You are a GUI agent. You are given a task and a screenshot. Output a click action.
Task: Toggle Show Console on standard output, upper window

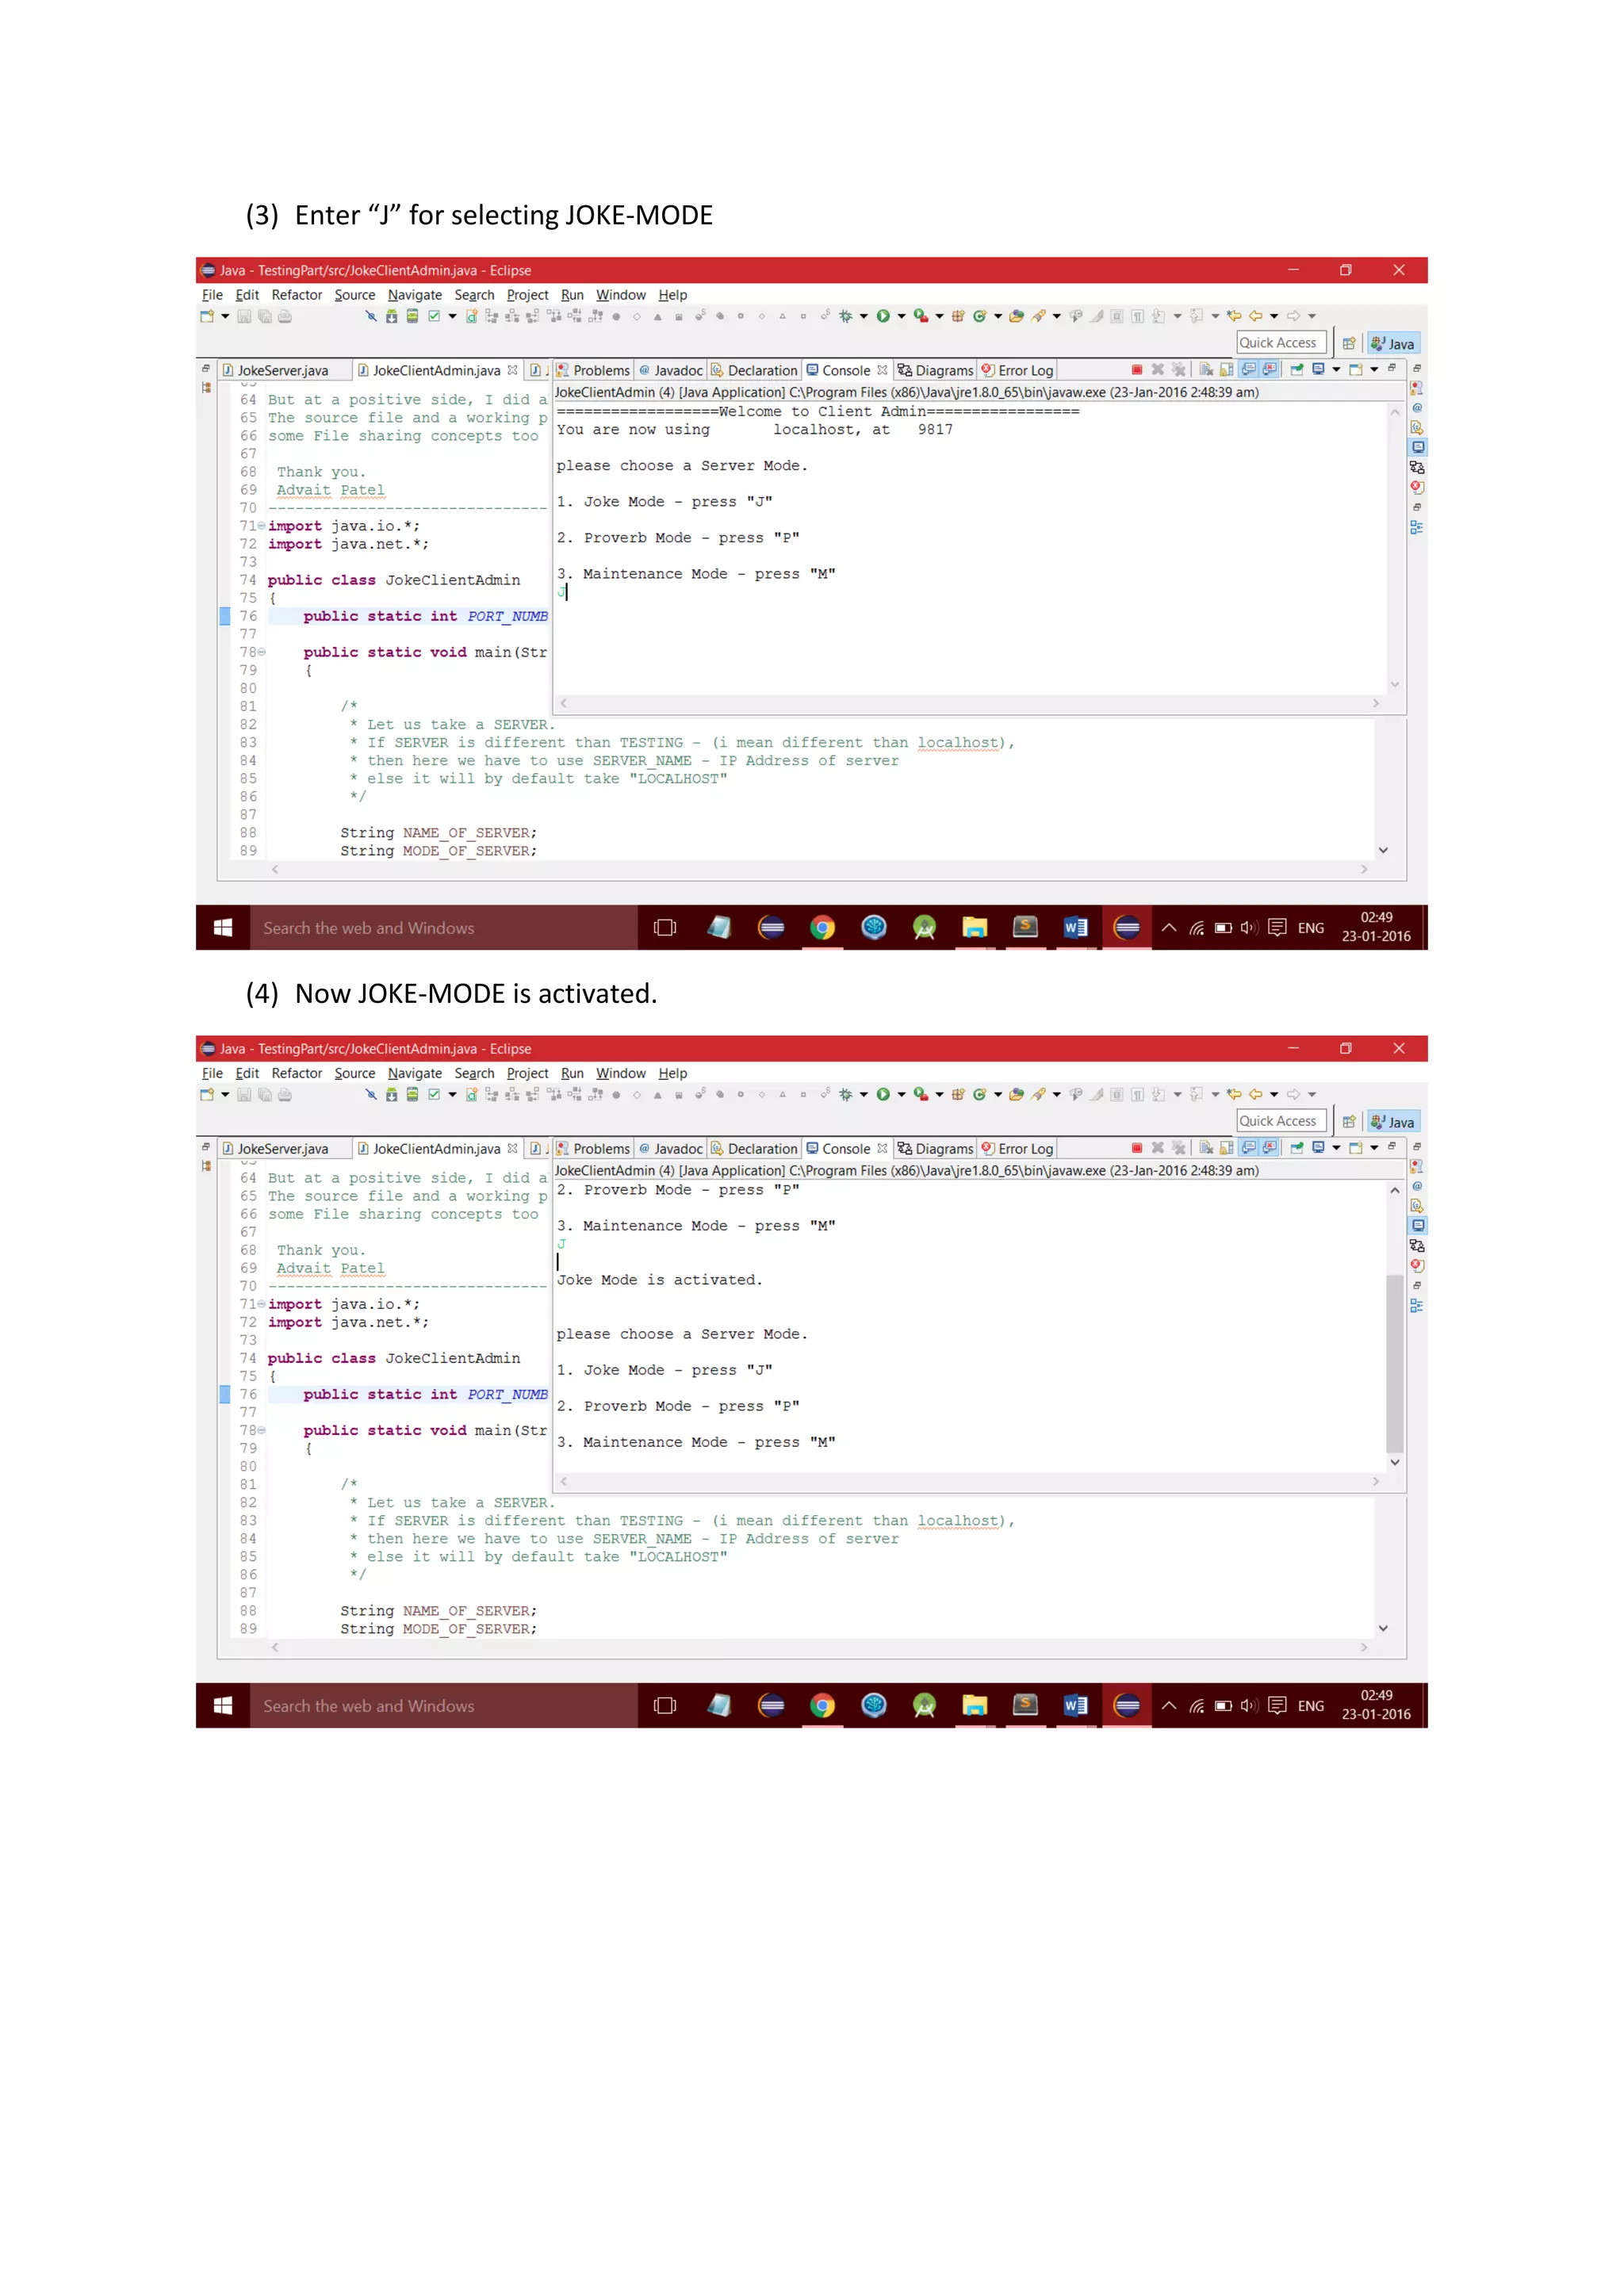click(1249, 370)
